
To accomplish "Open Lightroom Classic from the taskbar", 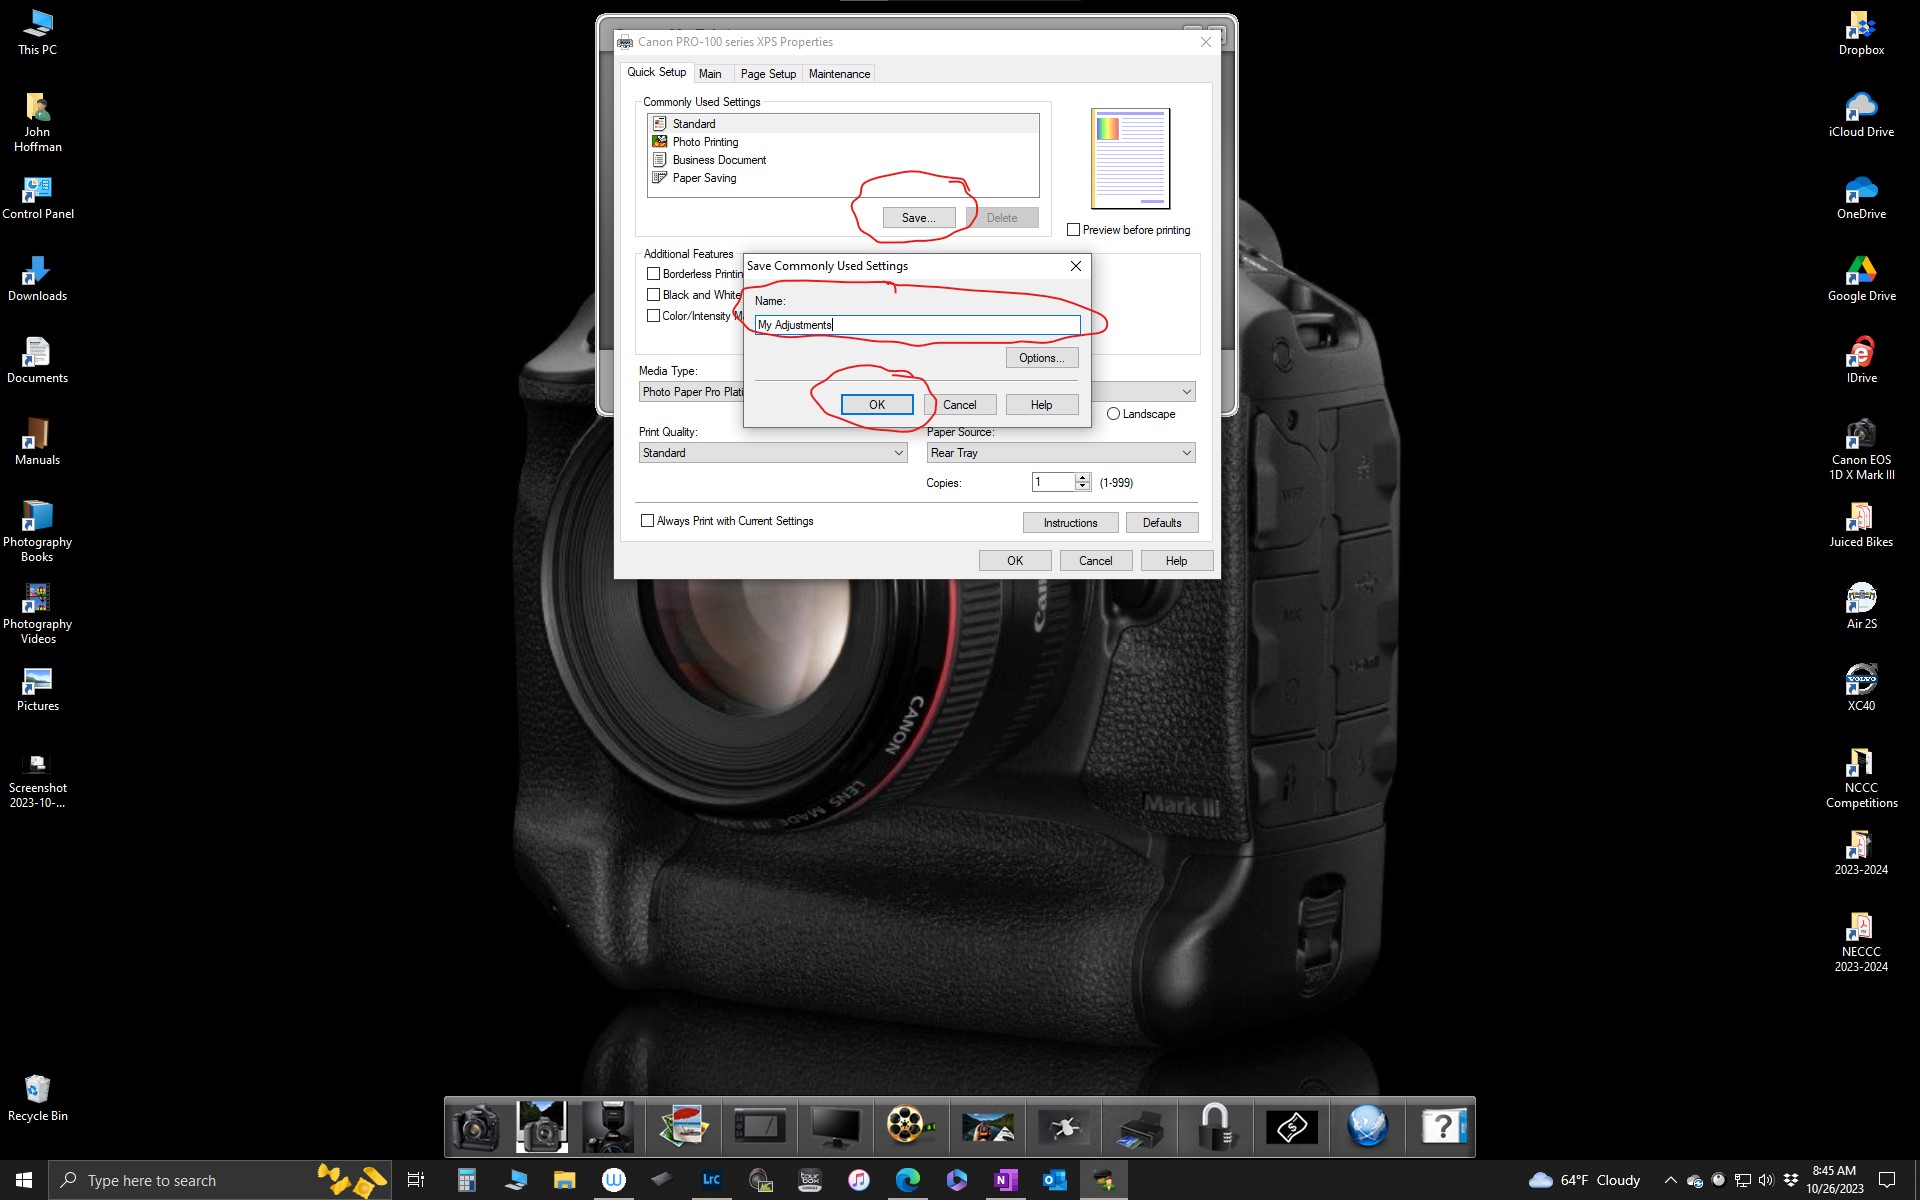I will (x=711, y=1180).
